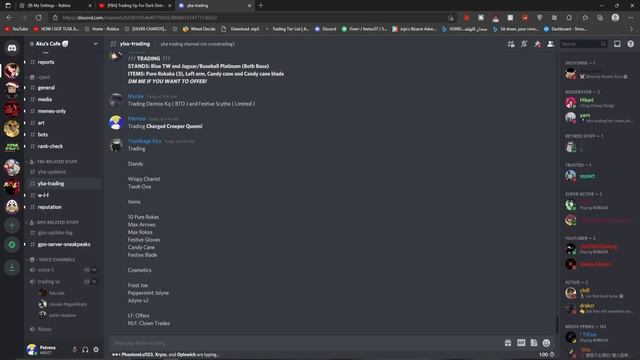This screenshot has width=640, height=360.
Task: Open YouTube bookmark in bookmarks bar
Action: pos(16,29)
